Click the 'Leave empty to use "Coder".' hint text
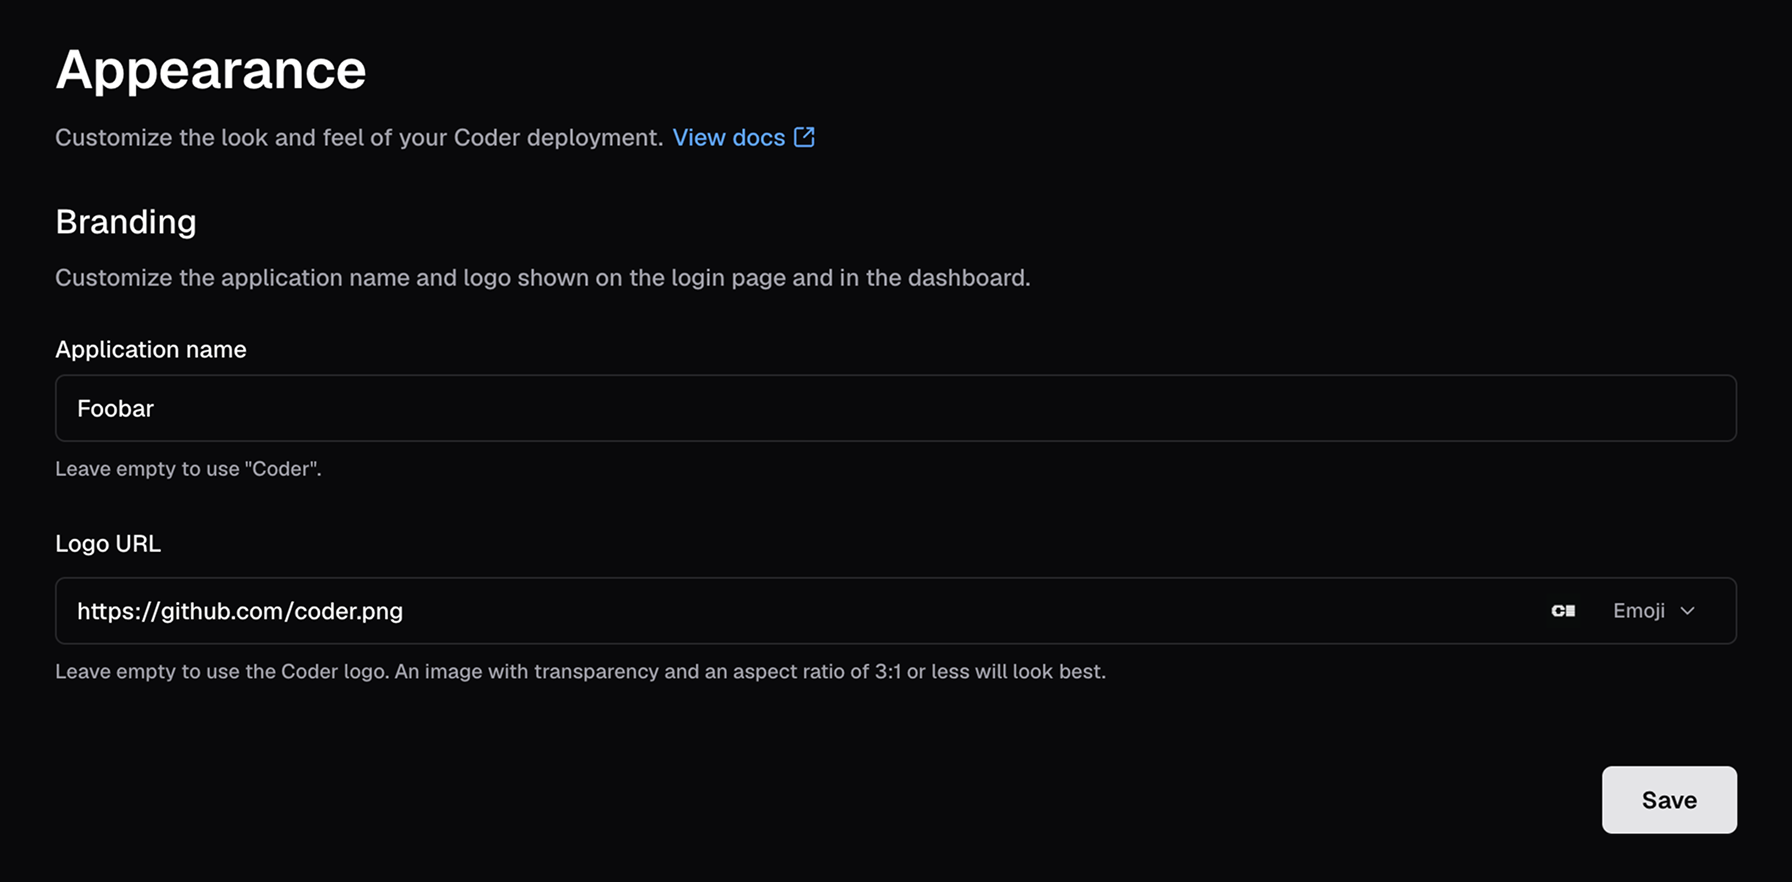This screenshot has width=1792, height=882. pos(188,469)
